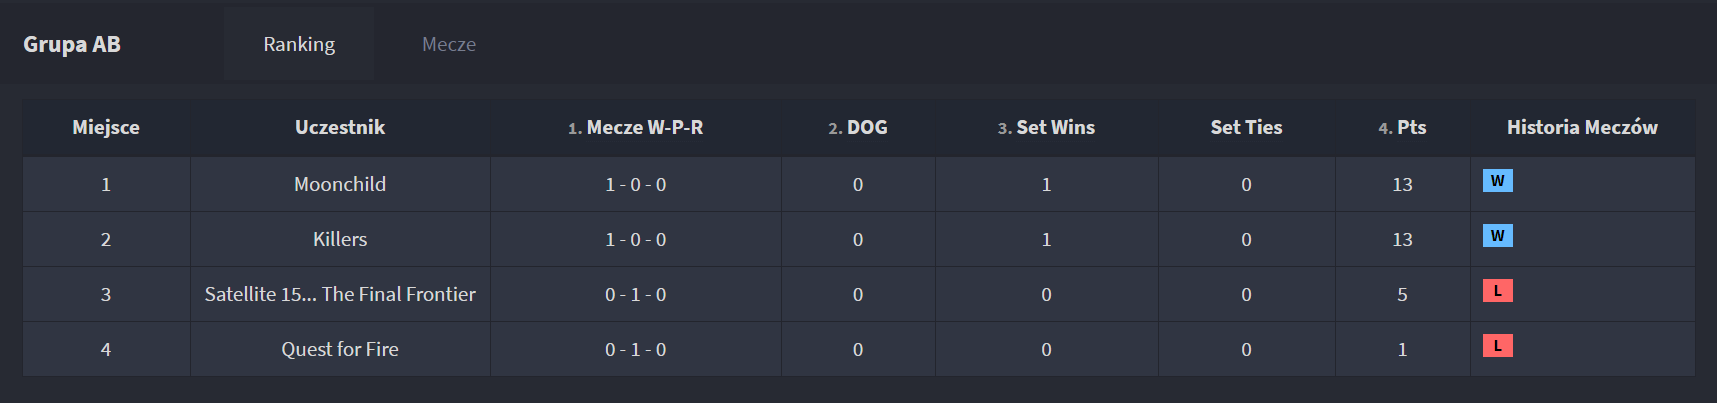
Task: Sort by Mecze W-P-R column header
Action: coord(635,127)
